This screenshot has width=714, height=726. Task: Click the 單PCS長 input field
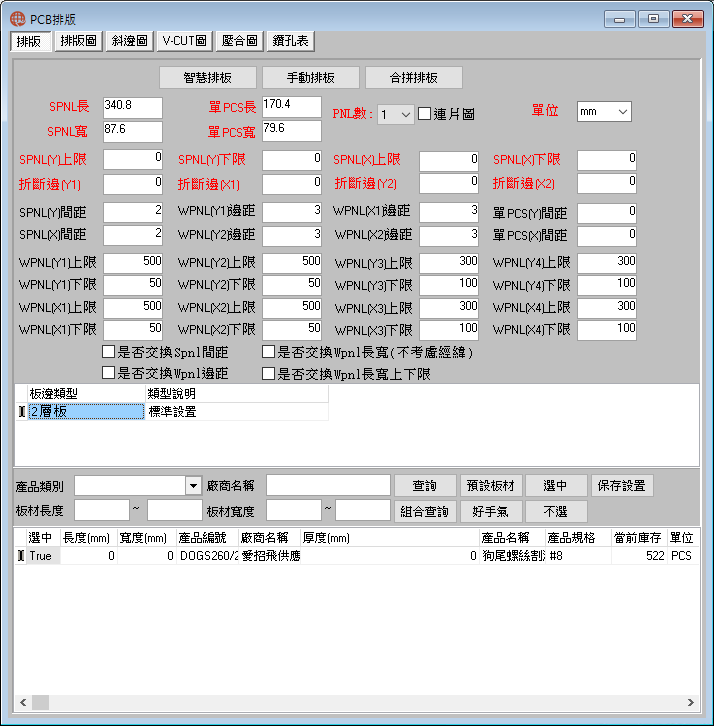point(292,107)
